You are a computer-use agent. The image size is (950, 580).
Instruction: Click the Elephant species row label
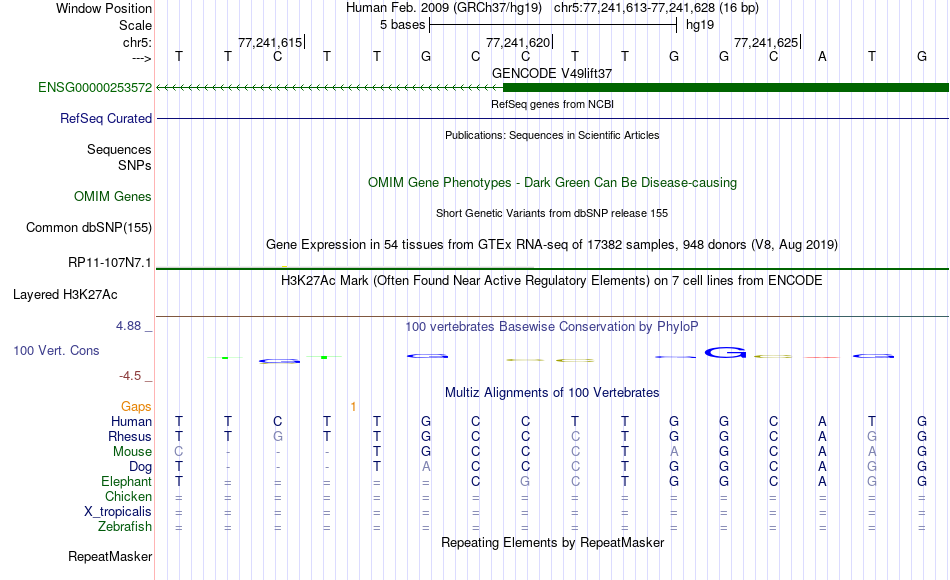(126, 481)
